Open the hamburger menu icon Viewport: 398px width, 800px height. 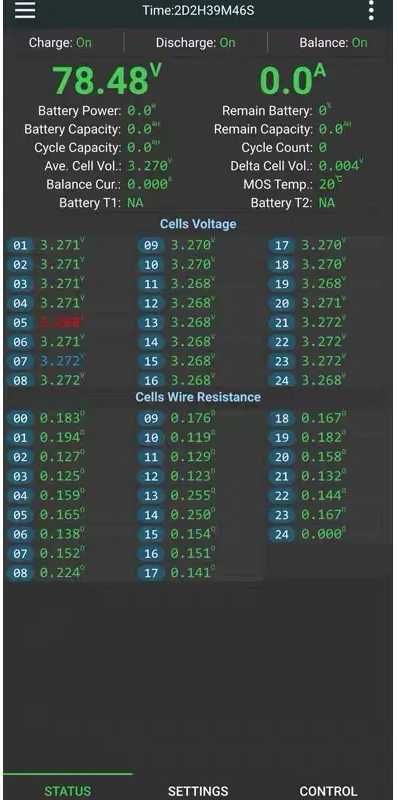(25, 10)
